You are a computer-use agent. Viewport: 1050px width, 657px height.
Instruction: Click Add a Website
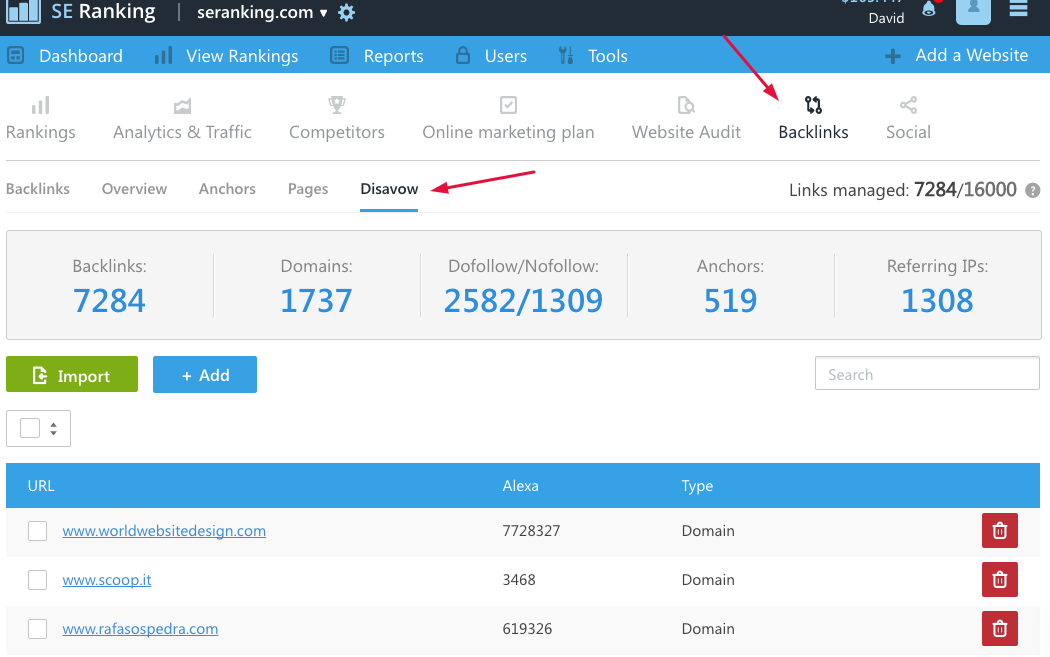[x=971, y=56]
